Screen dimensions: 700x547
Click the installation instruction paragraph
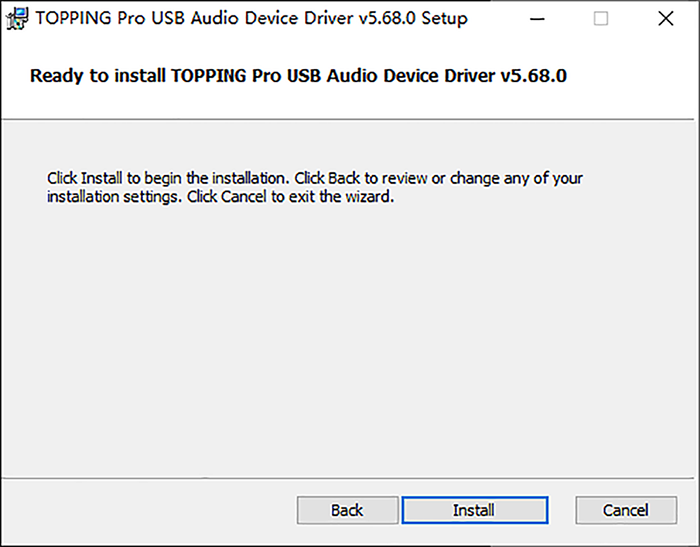315,187
